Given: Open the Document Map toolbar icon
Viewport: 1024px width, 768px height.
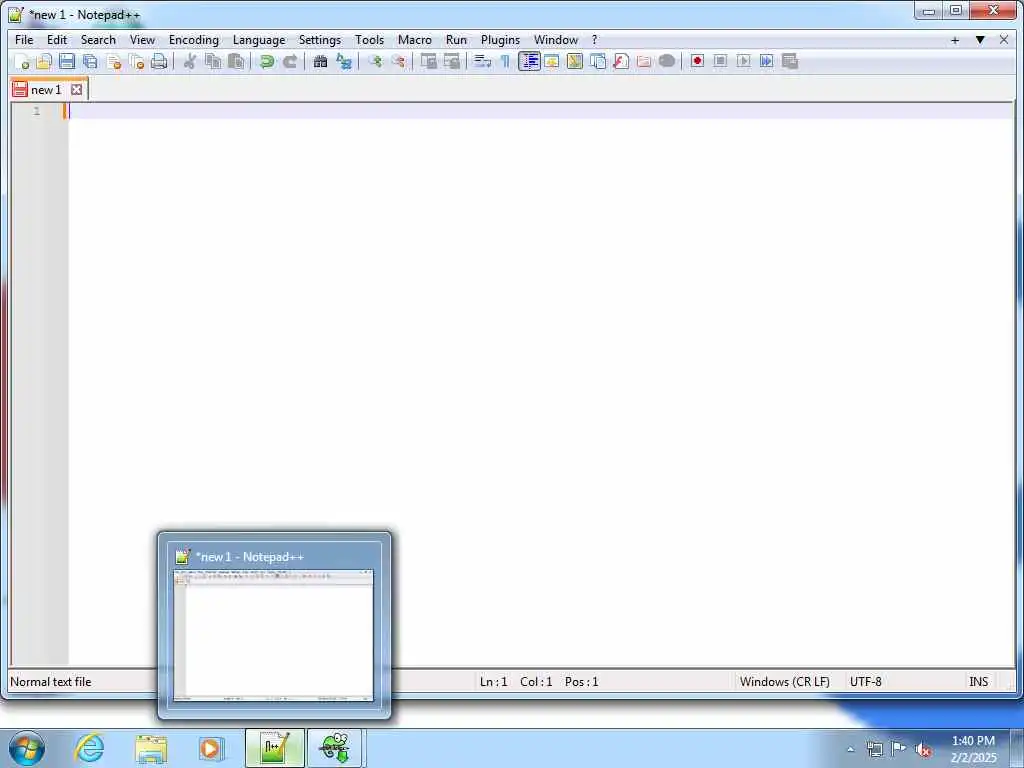Looking at the screenshot, I should point(575,61).
